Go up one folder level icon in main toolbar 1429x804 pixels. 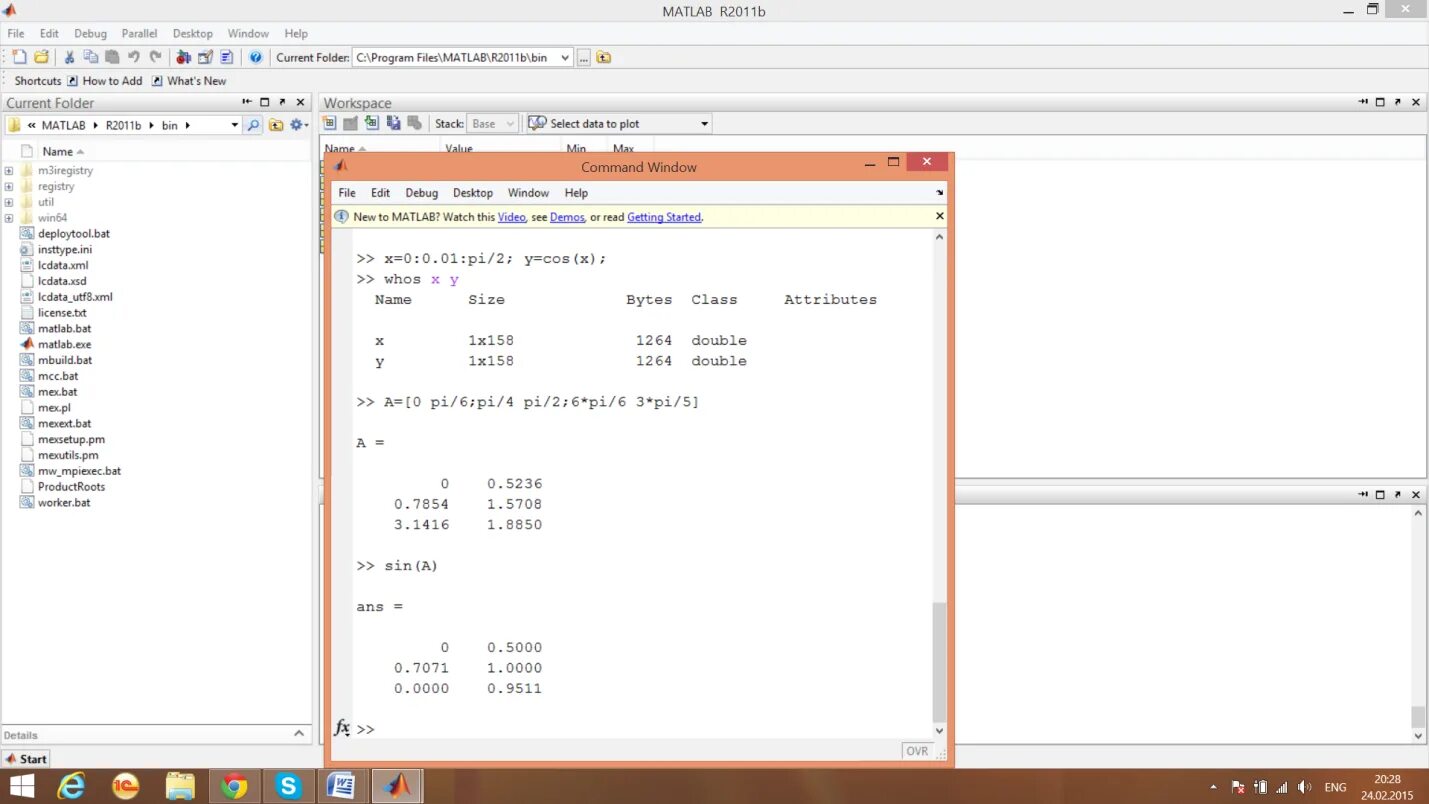604,57
